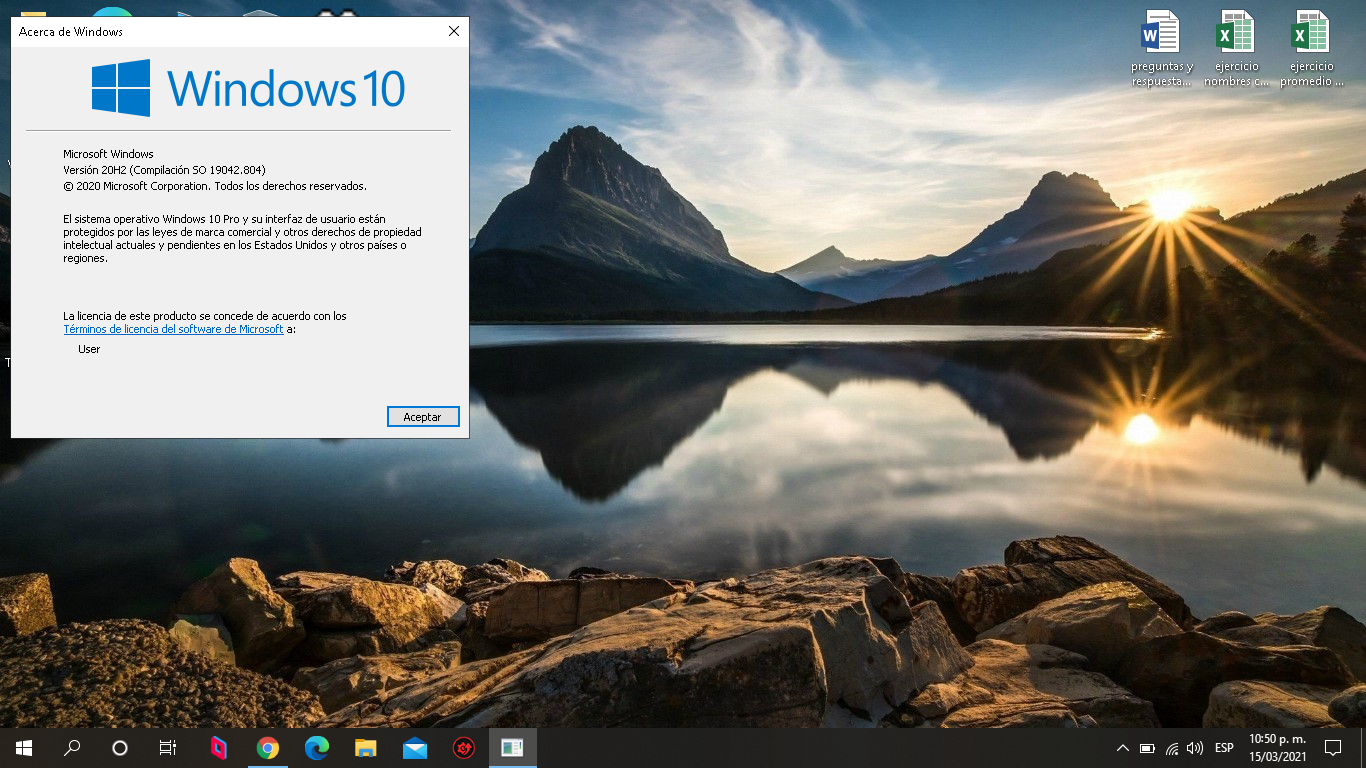Open the Wi-Fi network tray icon
The image size is (1366, 768).
1171,748
